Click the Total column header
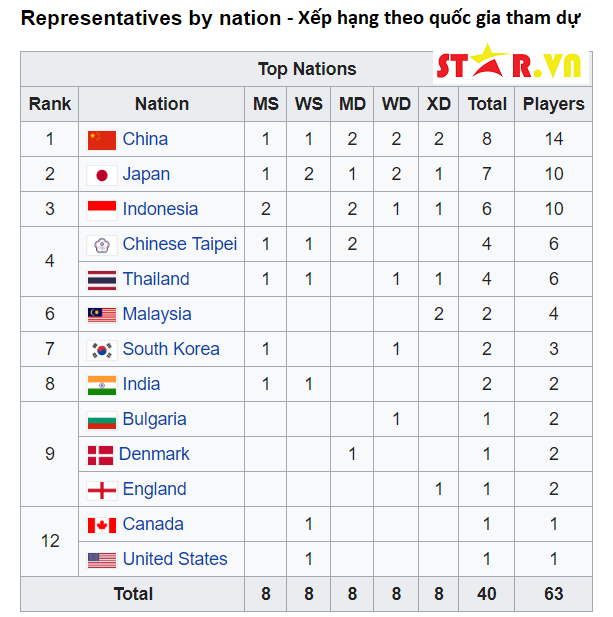The width and height of the screenshot is (613, 617). point(487,104)
